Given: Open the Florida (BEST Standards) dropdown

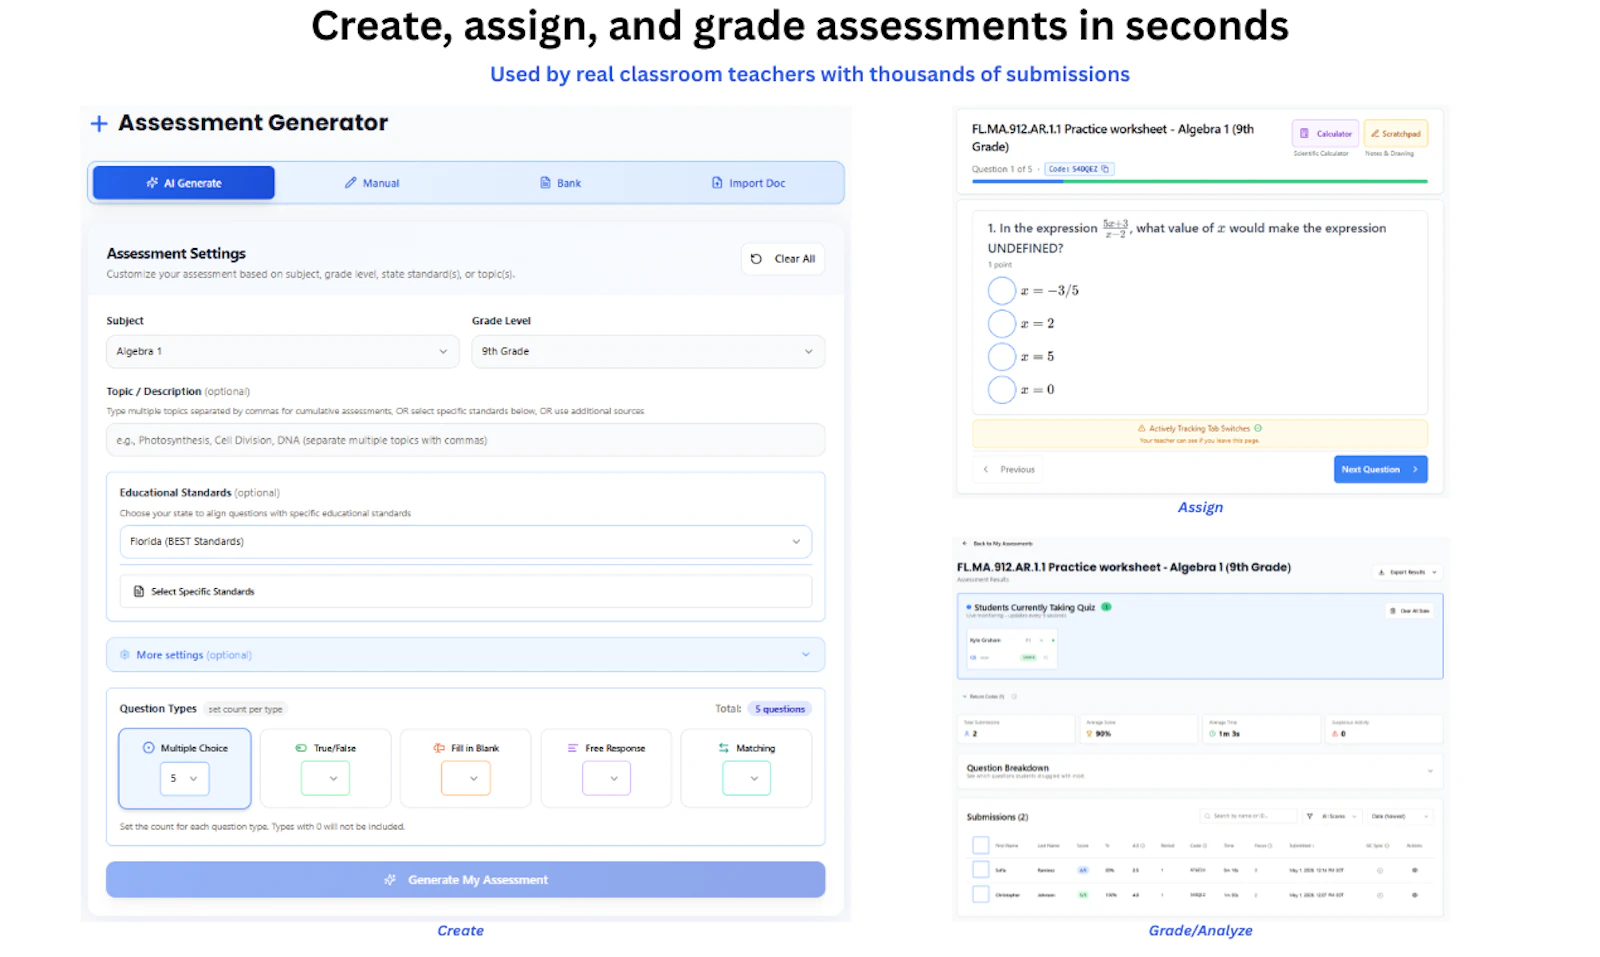Looking at the screenshot, I should coord(466,542).
